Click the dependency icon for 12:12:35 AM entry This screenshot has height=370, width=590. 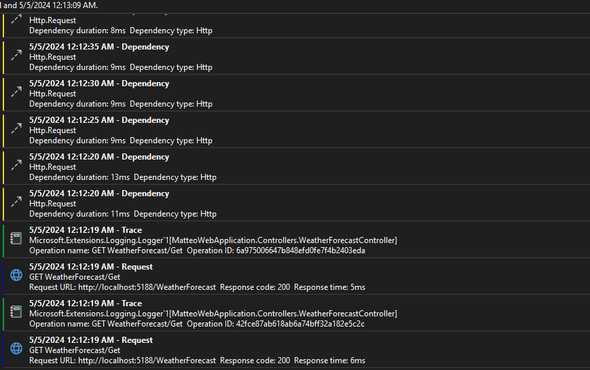coord(16,56)
